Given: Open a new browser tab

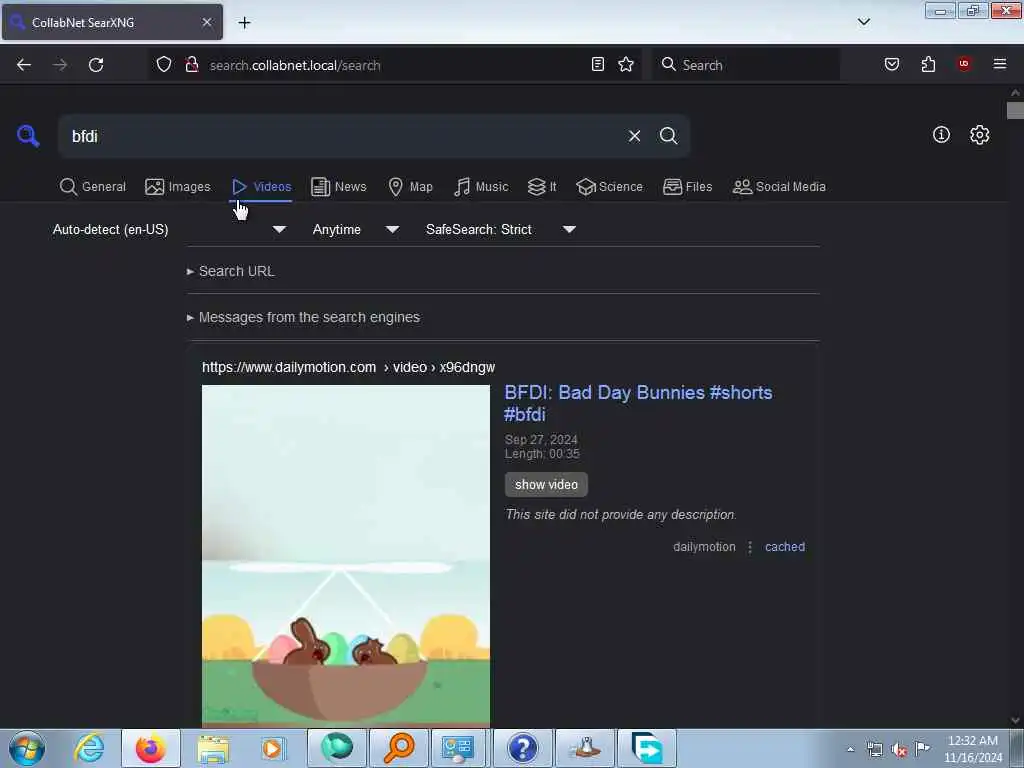Looking at the screenshot, I should (x=244, y=23).
